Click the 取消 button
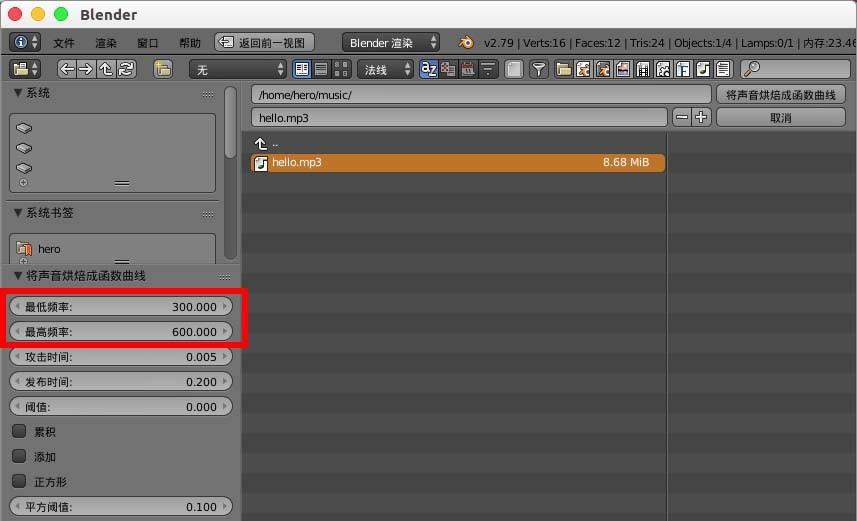This screenshot has height=521, width=857. point(780,118)
